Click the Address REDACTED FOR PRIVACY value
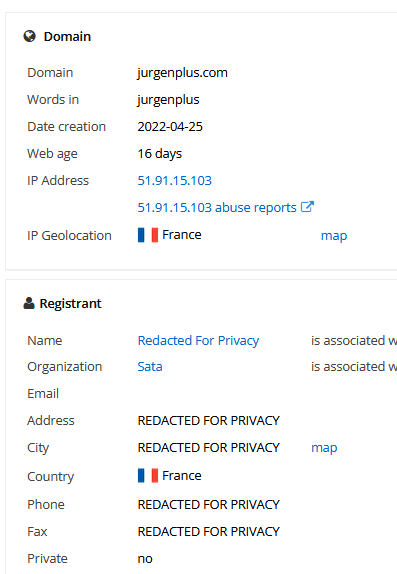This screenshot has width=397, height=574. tap(208, 421)
